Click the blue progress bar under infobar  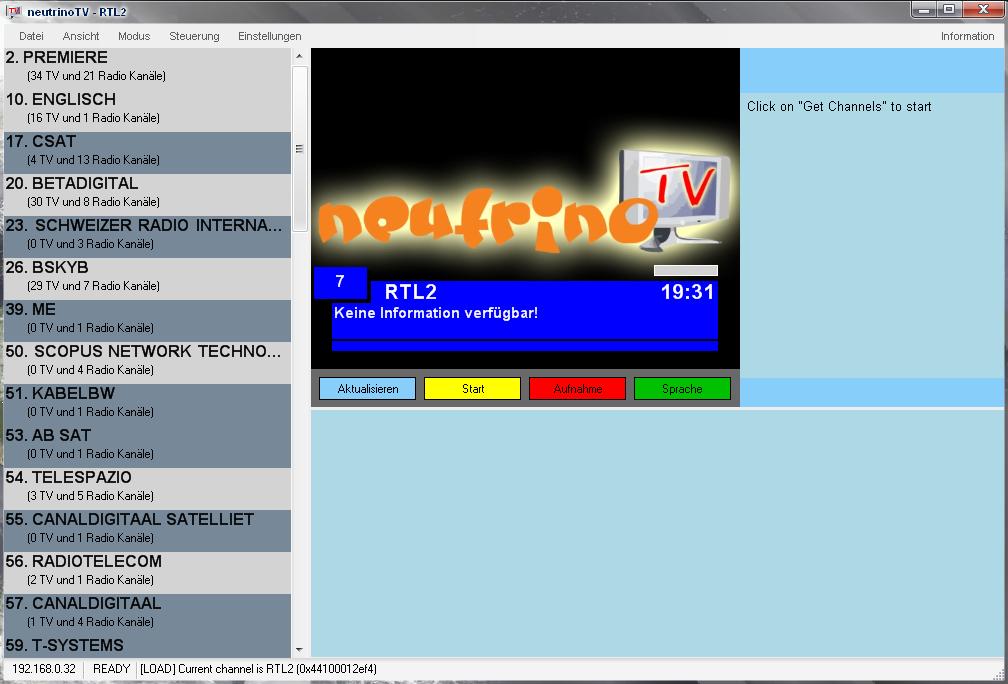(x=525, y=346)
